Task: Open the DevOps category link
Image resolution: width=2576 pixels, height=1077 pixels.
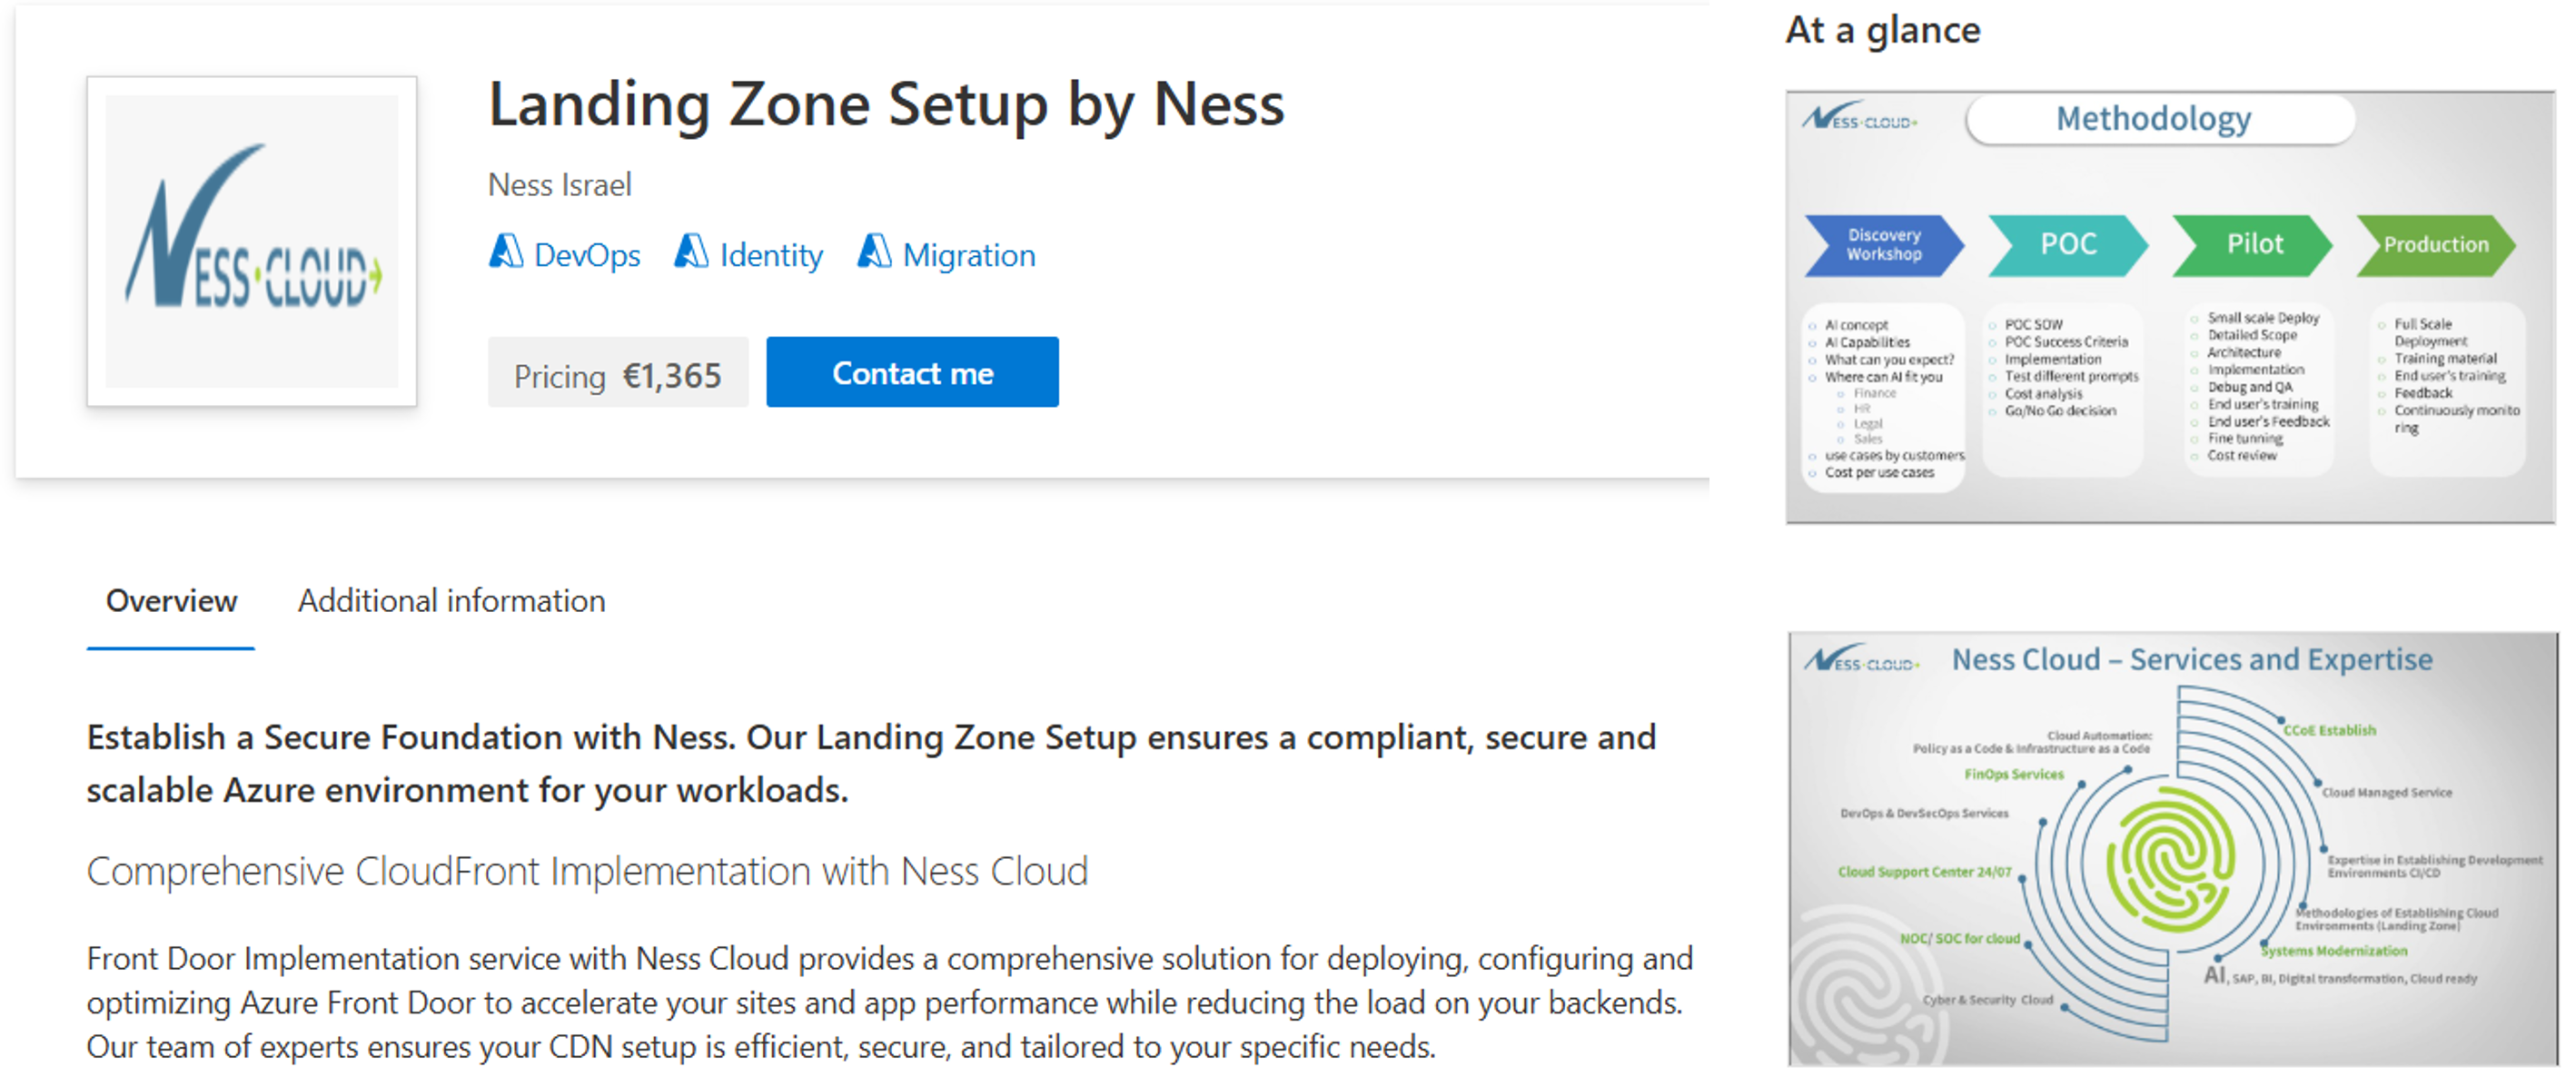Action: click(x=587, y=256)
